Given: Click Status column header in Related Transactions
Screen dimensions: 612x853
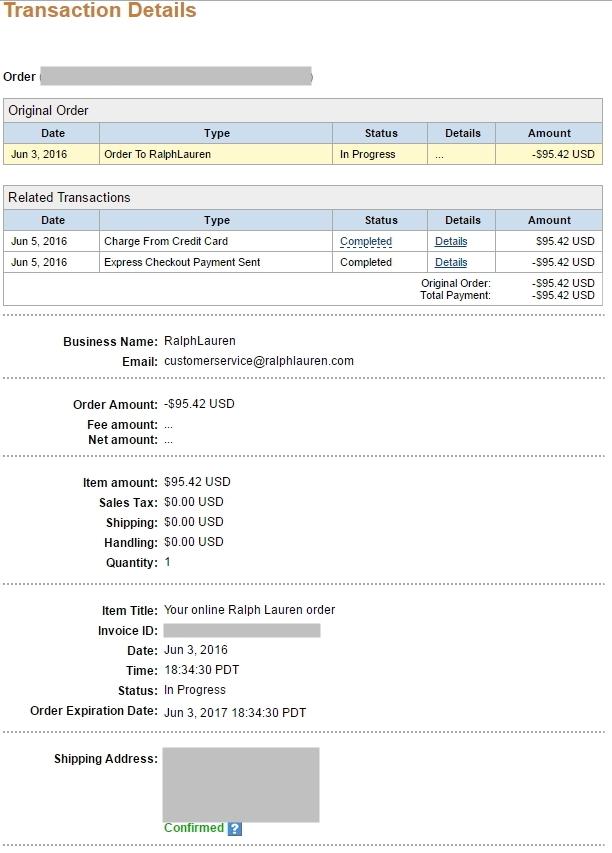Looking at the screenshot, I should tap(380, 220).
